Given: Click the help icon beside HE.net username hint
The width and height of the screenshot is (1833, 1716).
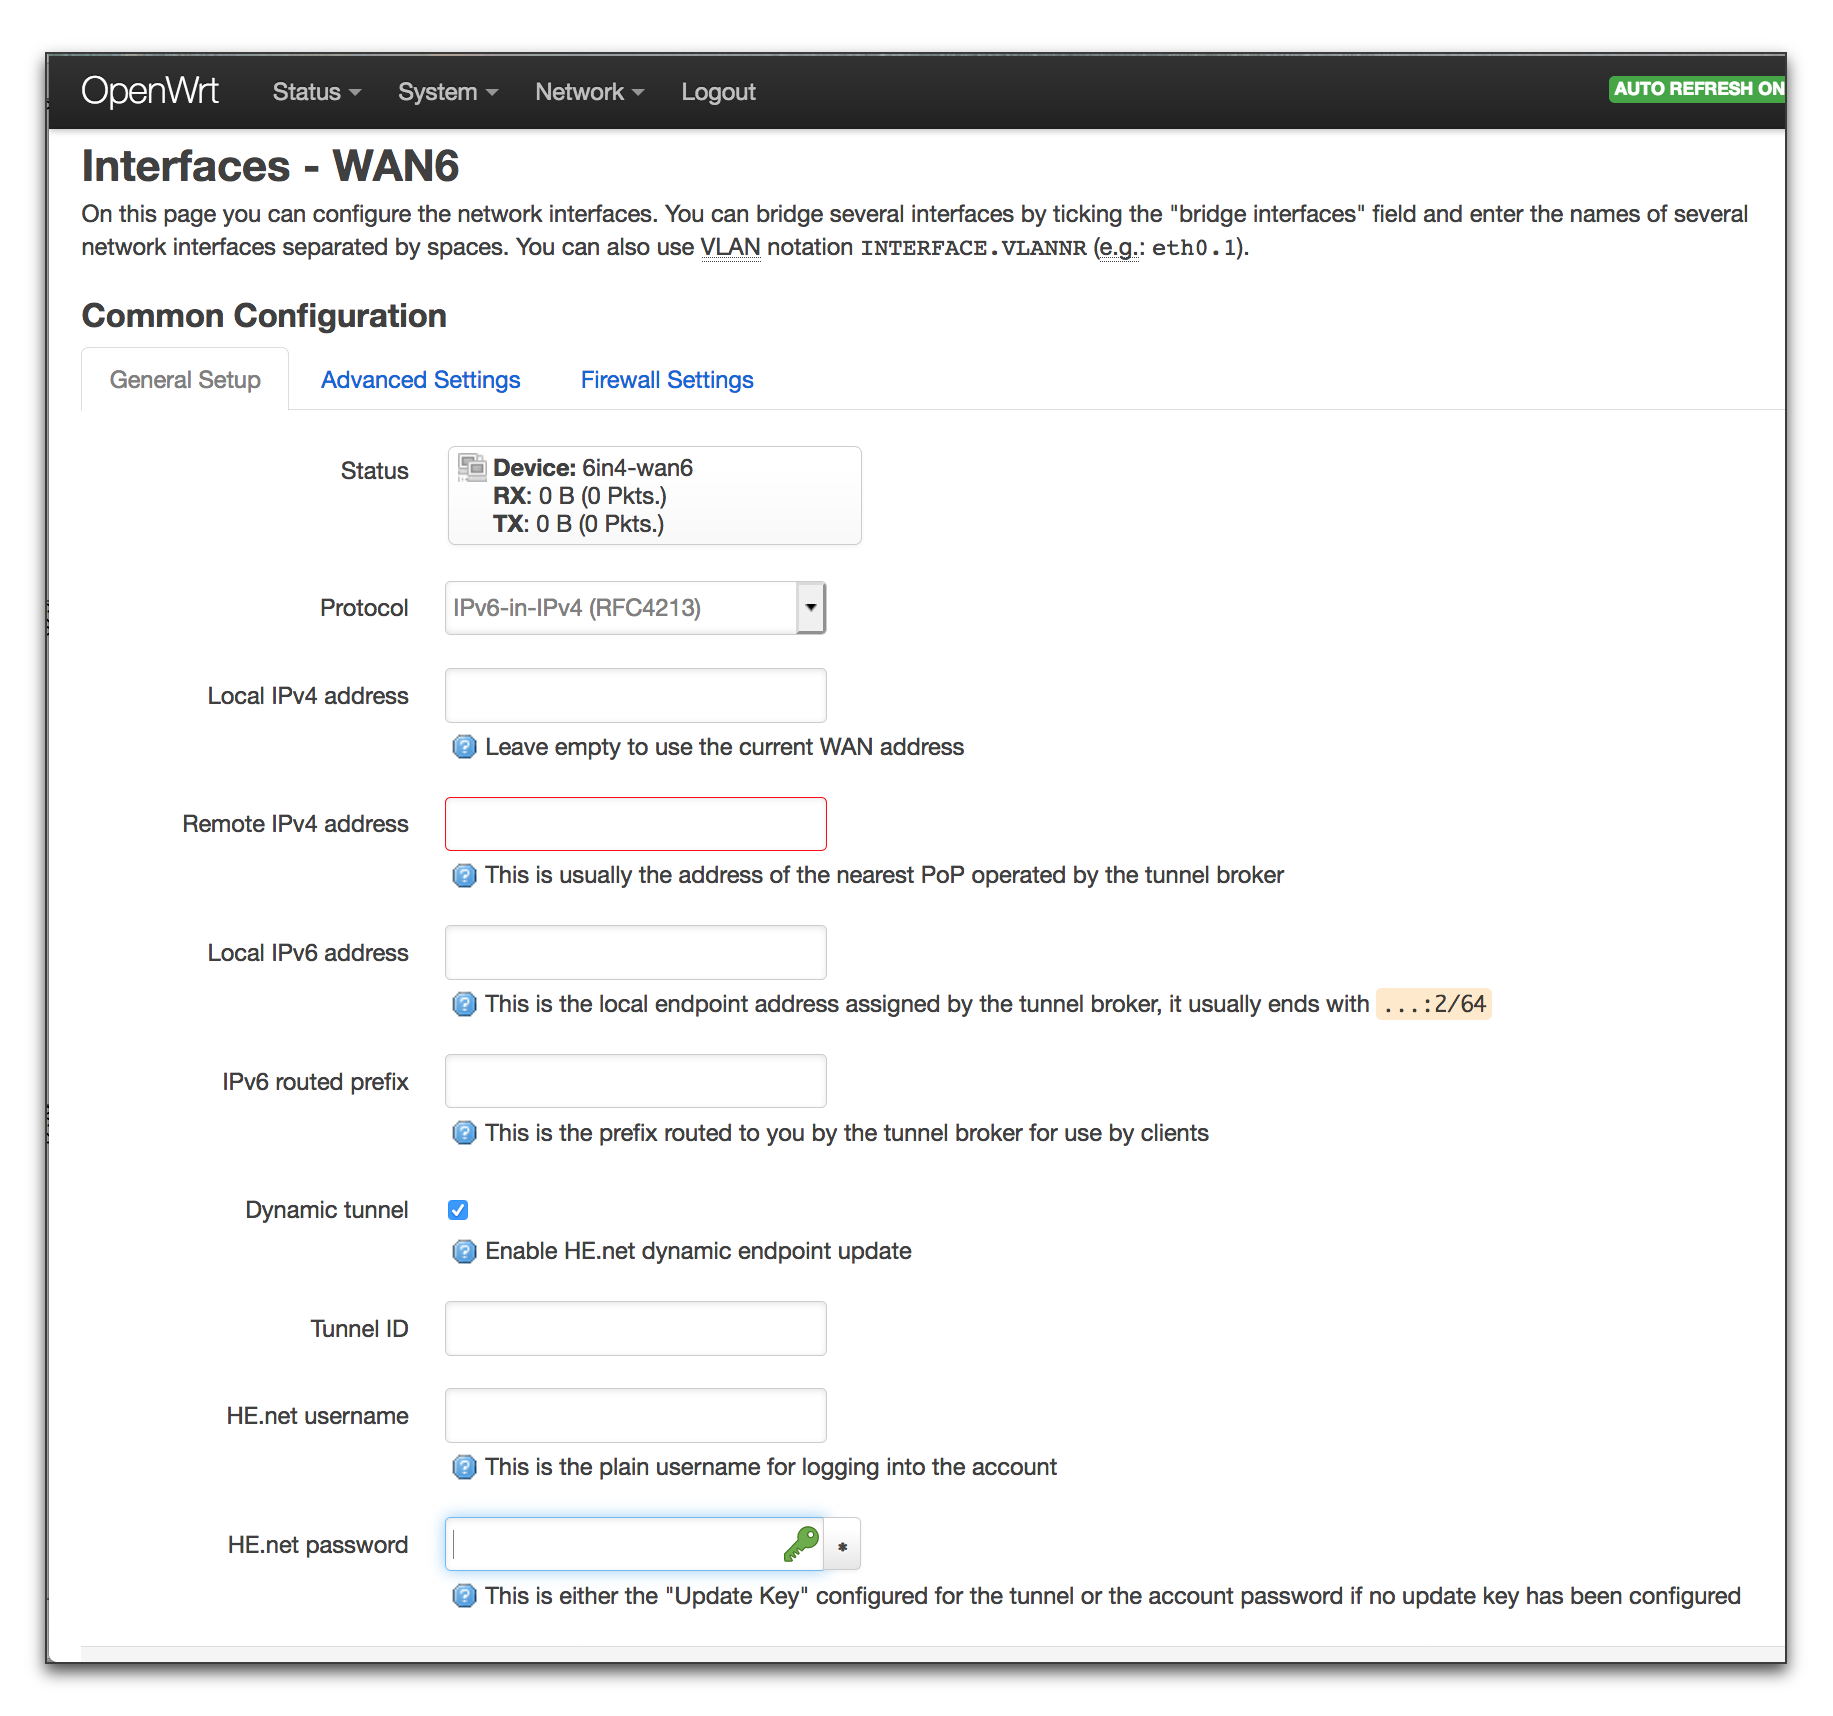Looking at the screenshot, I should point(464,1467).
